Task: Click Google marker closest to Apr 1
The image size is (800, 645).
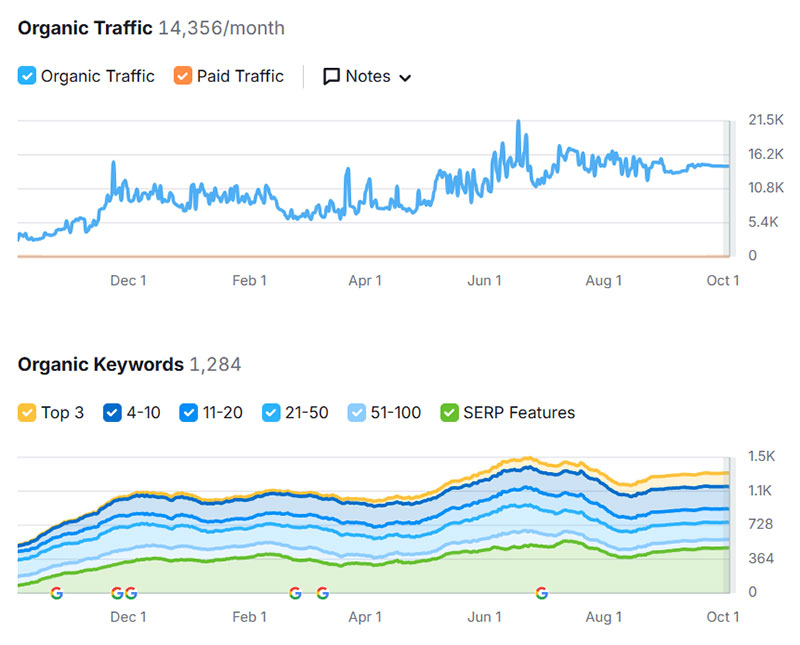Action: (x=322, y=593)
